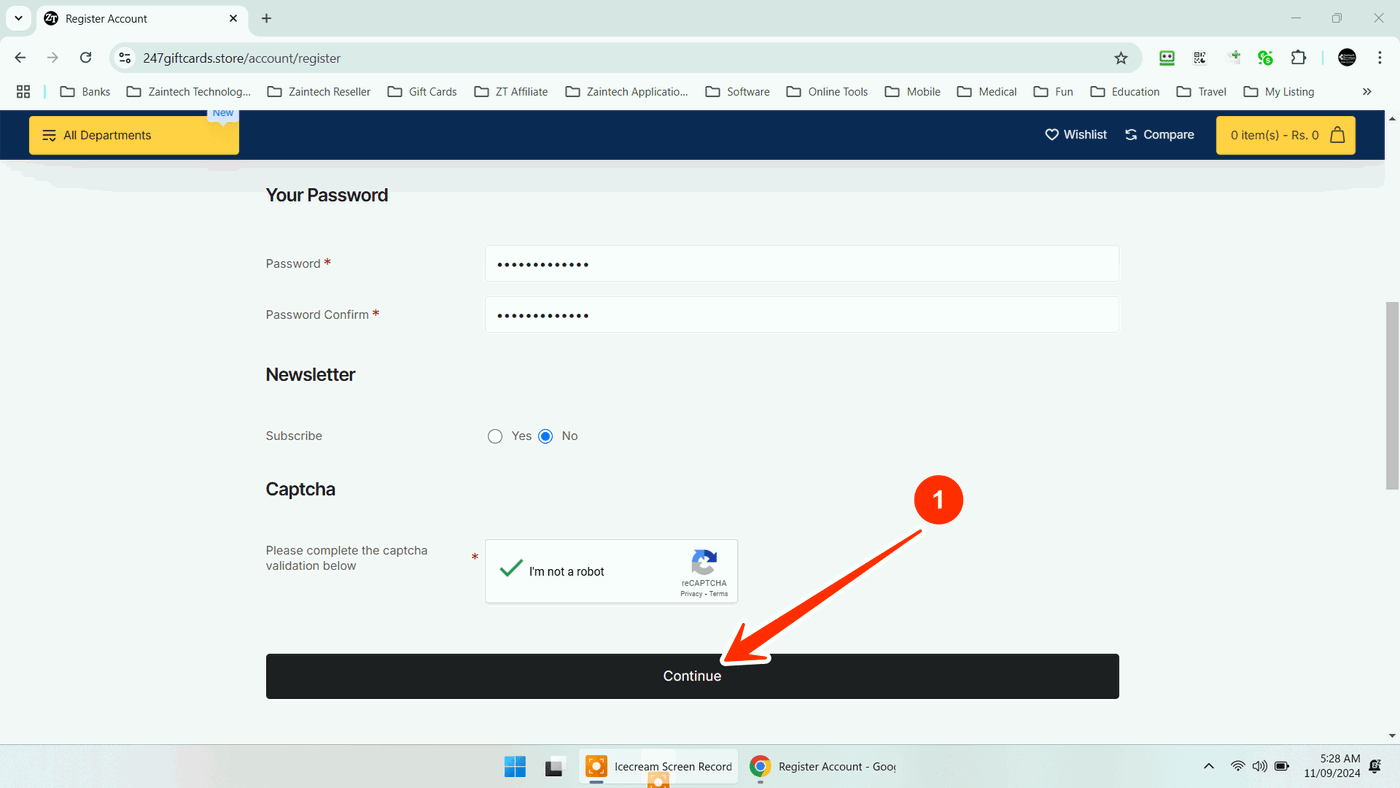Image resolution: width=1400 pixels, height=788 pixels.
Task: Open the Travel bookmark folder
Action: pos(1201,91)
